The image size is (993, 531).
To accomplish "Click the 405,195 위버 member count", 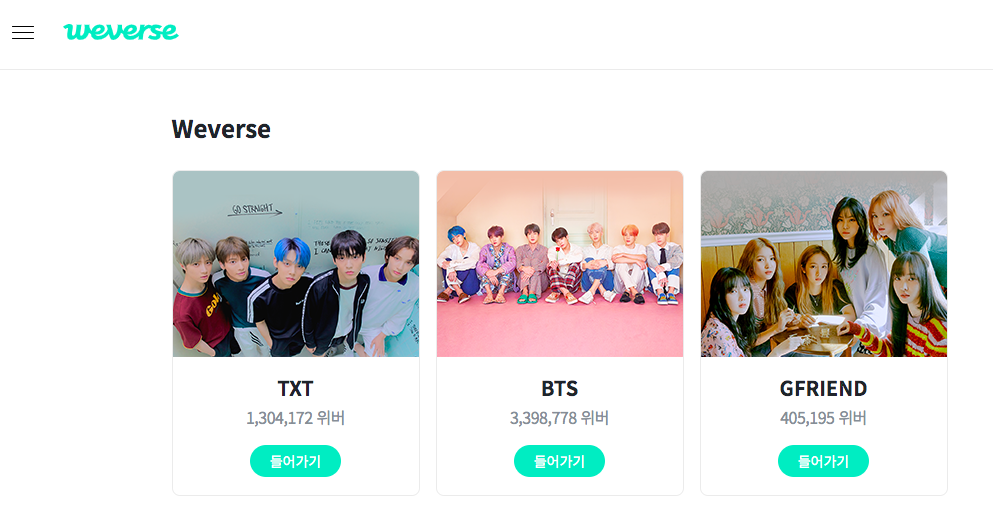I will pos(823,418).
